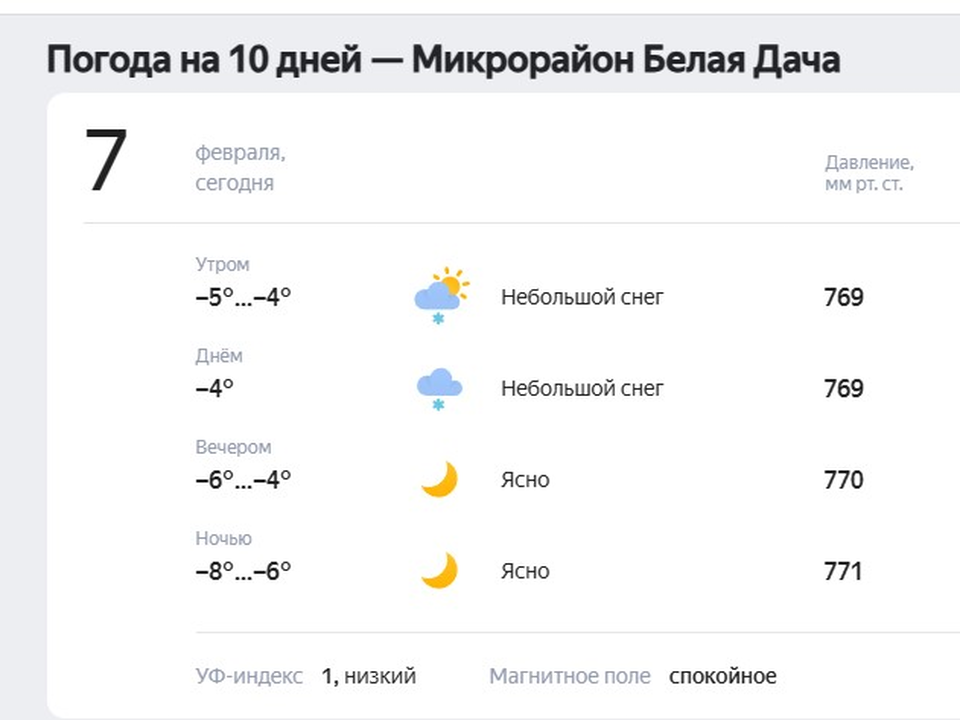Click the УФ-индекс label
960x720 pixels.
coord(249,676)
